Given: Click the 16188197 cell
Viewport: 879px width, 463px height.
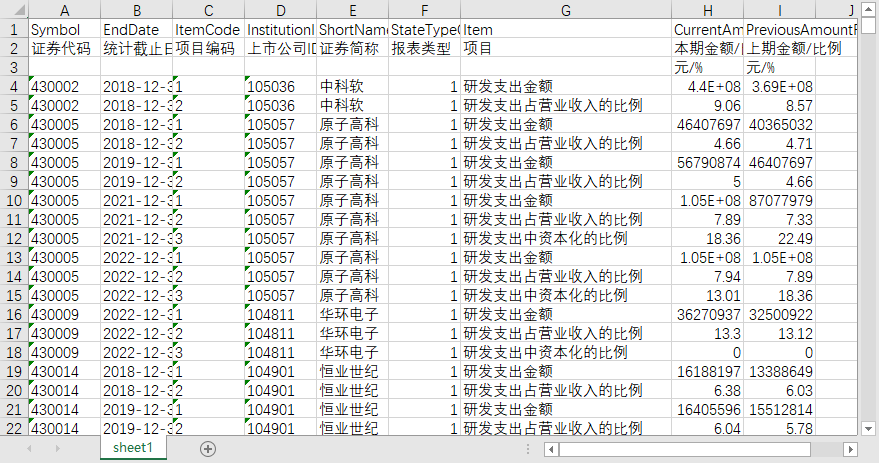Looking at the screenshot, I should click(708, 371).
